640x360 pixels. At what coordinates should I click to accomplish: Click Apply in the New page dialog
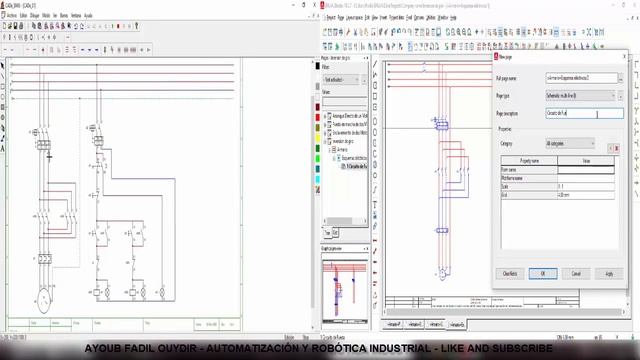tap(609, 273)
